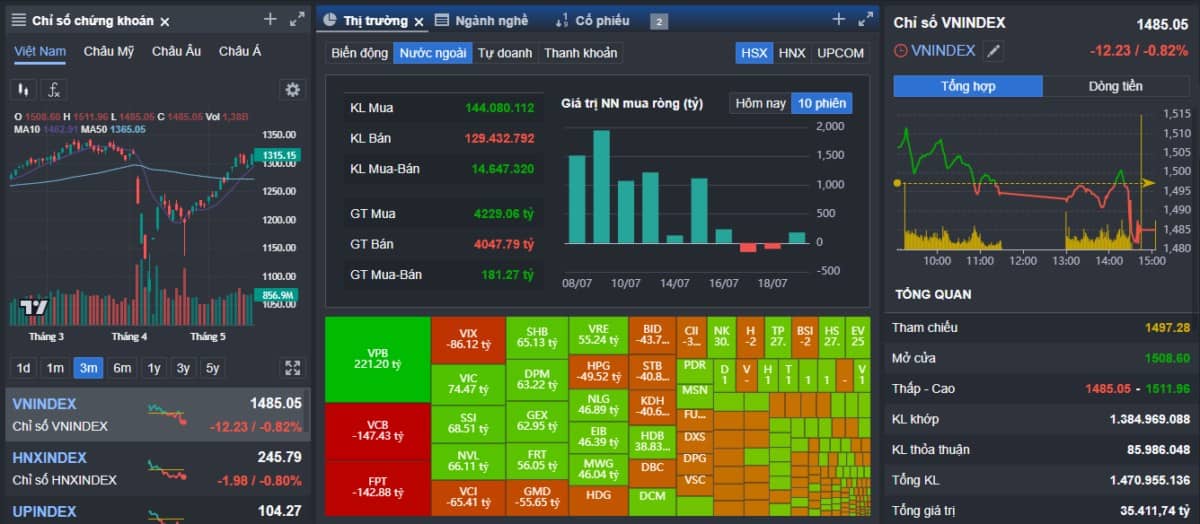Click the Mở cửa value 1508.60

(1167, 358)
